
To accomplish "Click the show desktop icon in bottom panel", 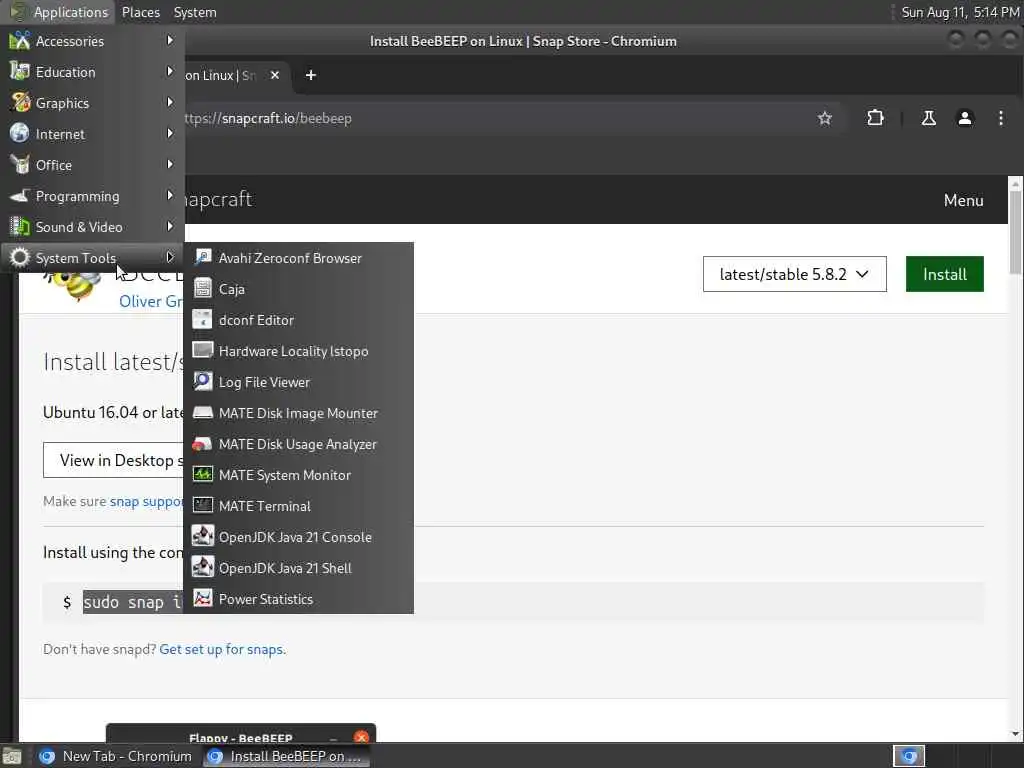I will coord(12,756).
